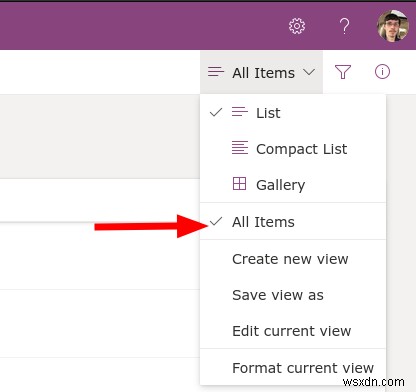Select the List layout option
Image resolution: width=416 pixels, height=392 pixels.
pos(293,113)
